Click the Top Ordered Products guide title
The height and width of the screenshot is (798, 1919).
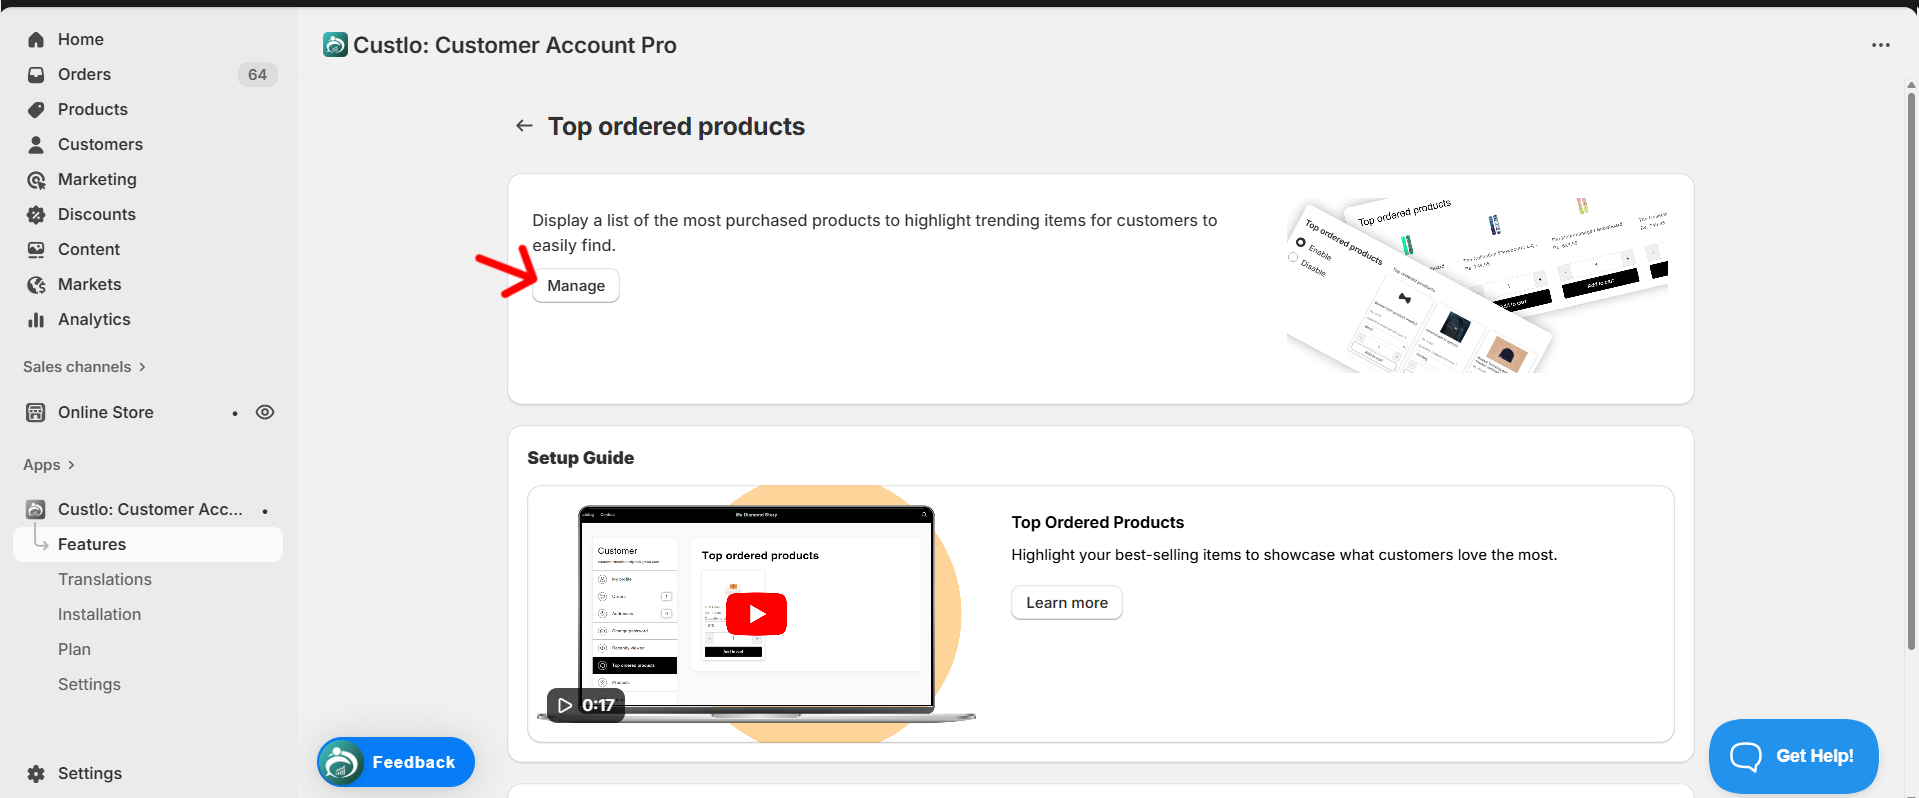coord(1097,522)
